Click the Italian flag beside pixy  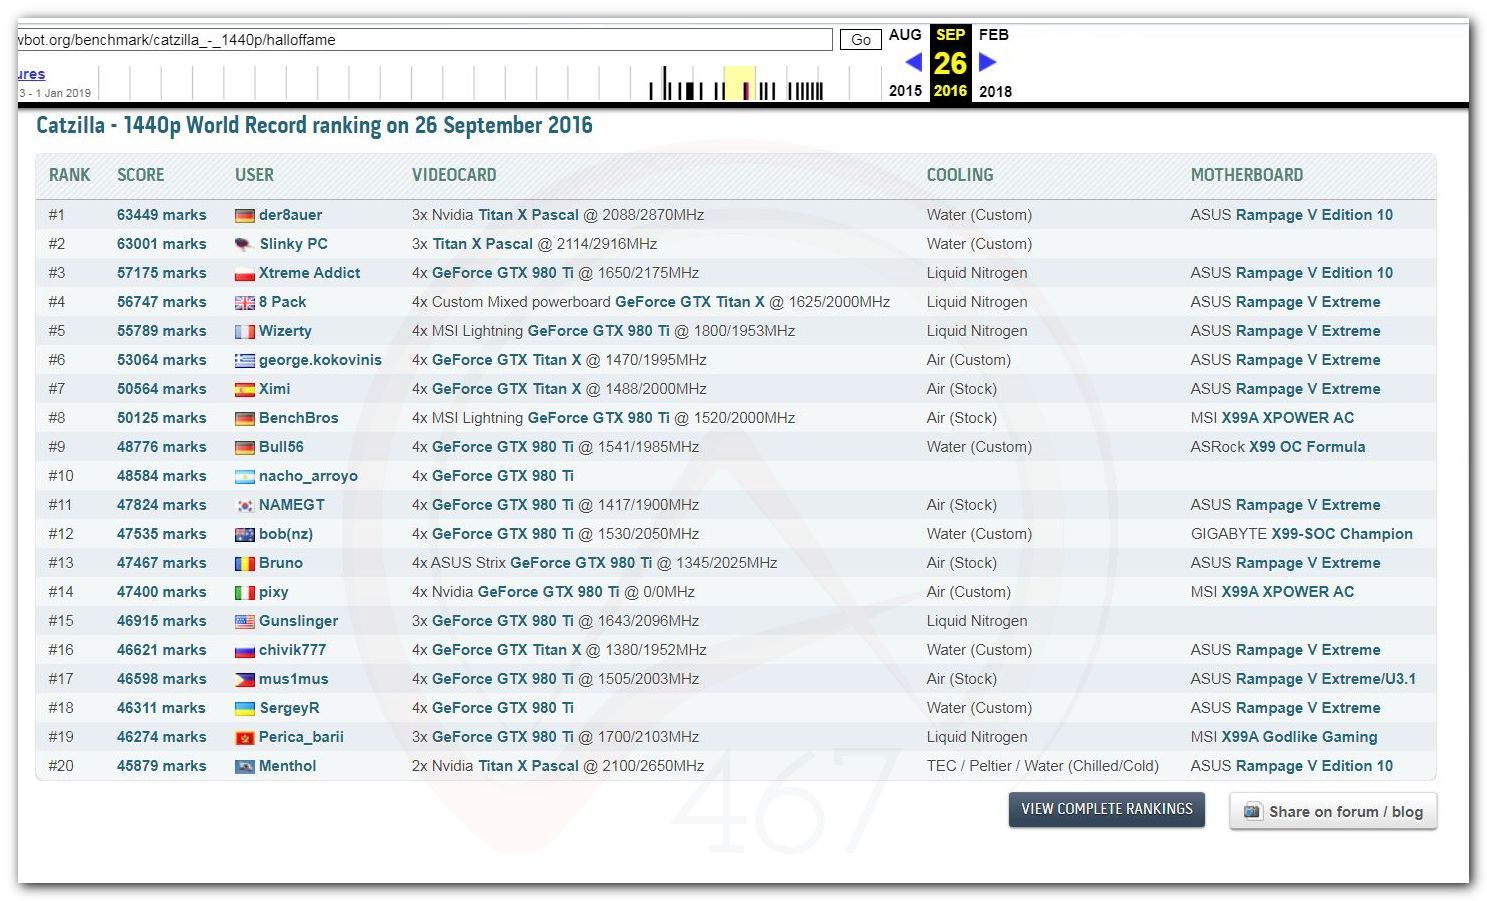coord(244,592)
